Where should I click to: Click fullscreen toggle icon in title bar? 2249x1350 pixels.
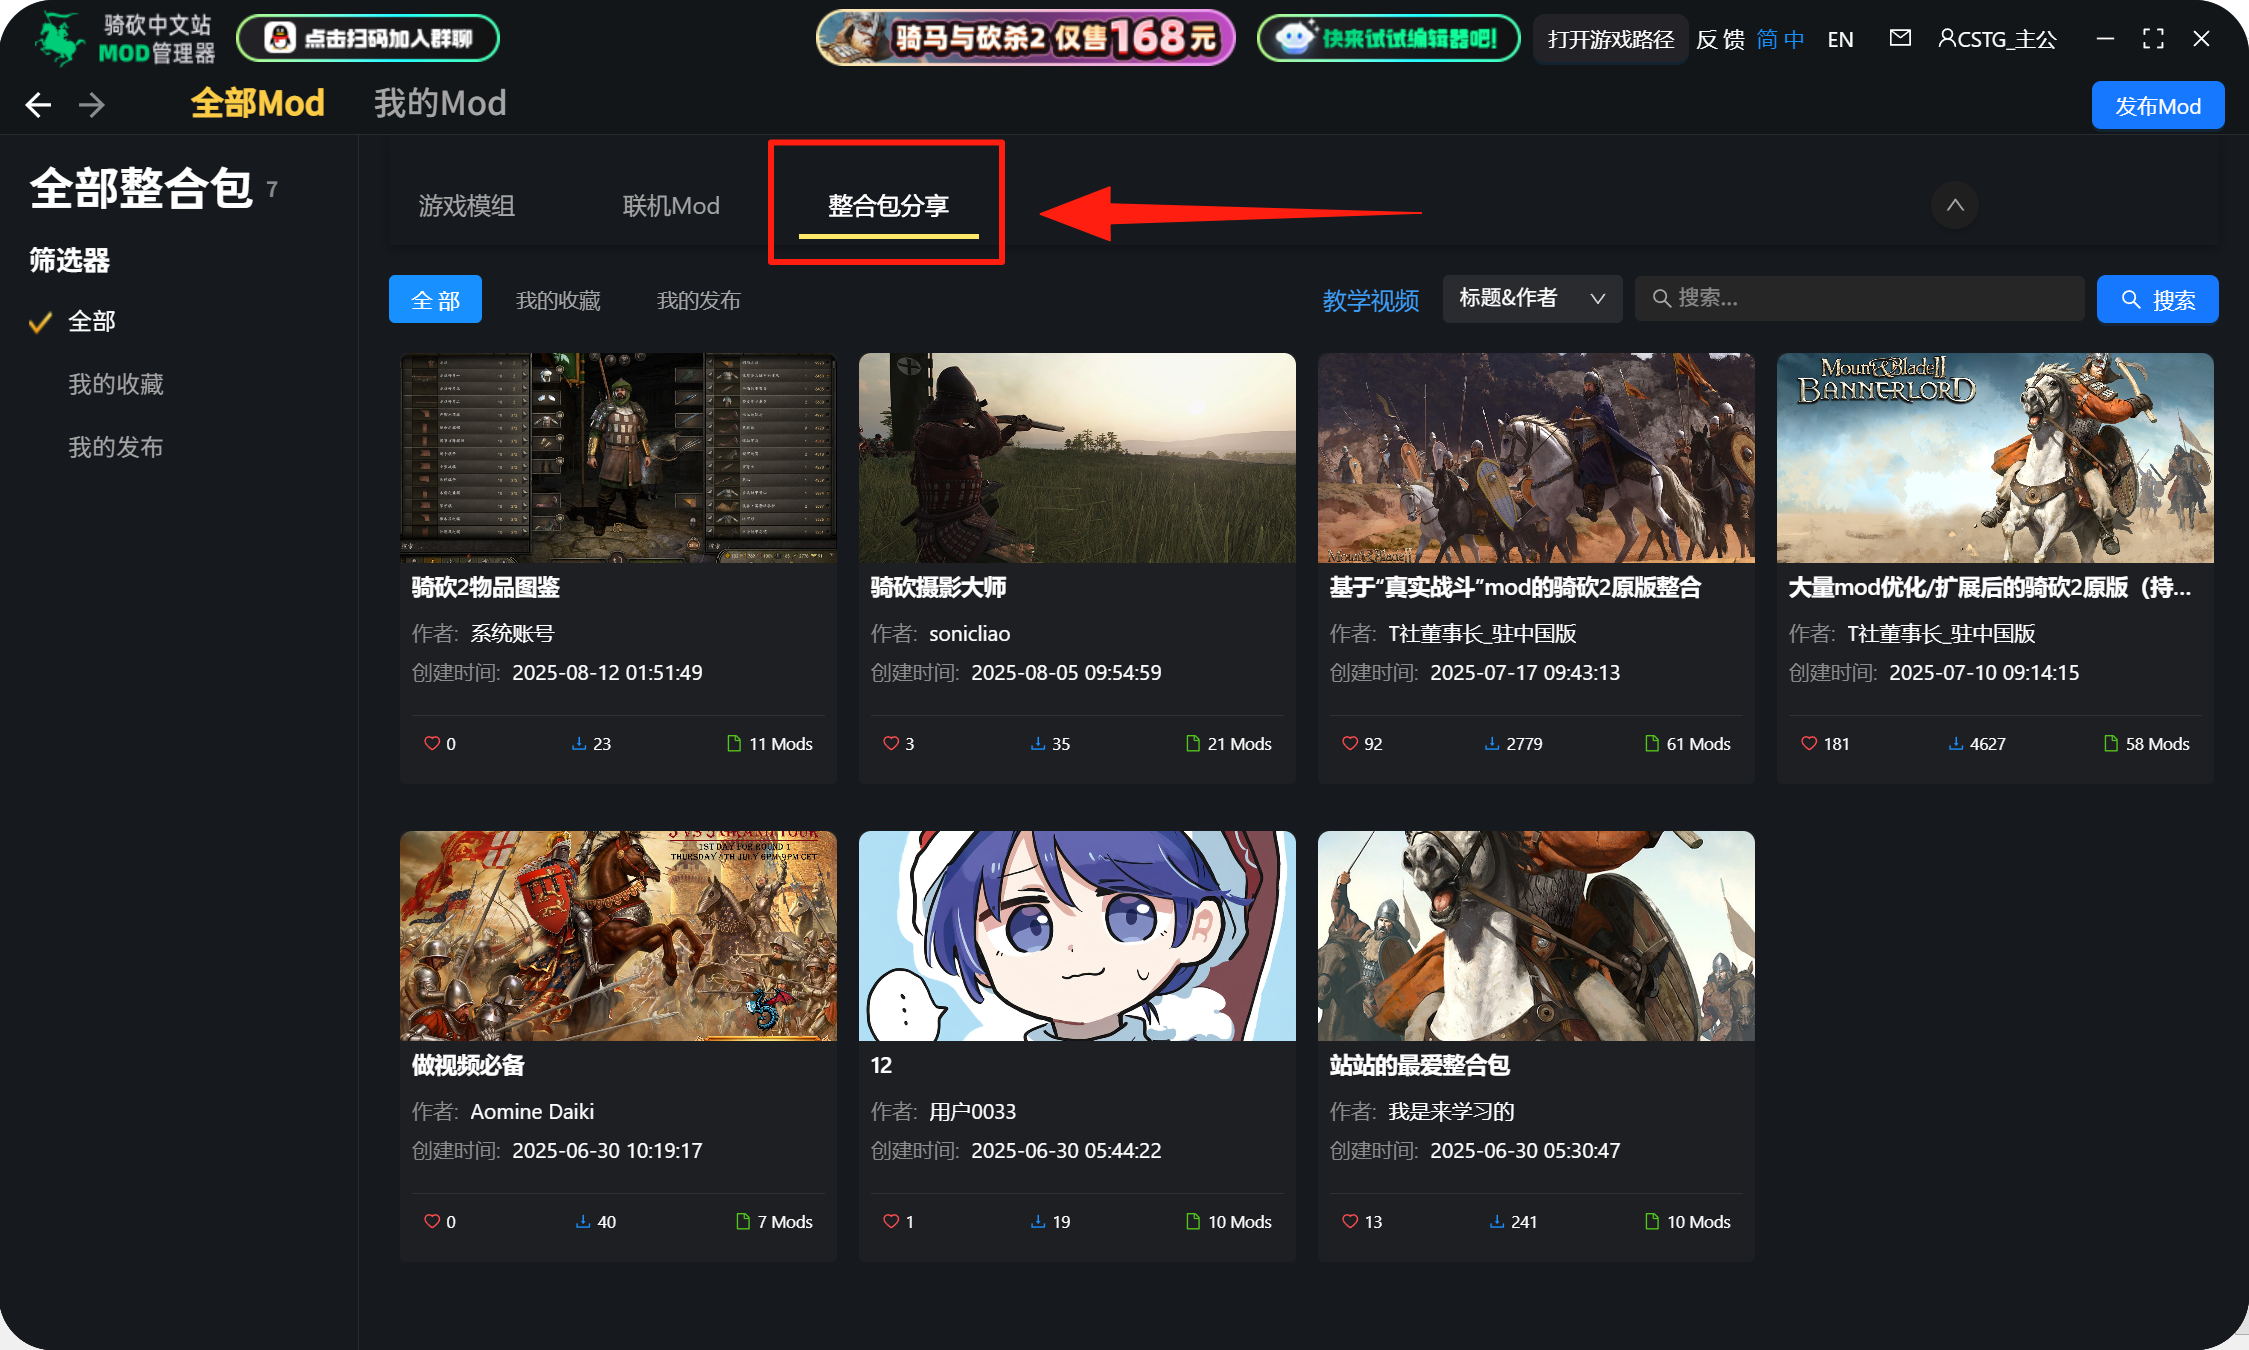[x=2153, y=39]
